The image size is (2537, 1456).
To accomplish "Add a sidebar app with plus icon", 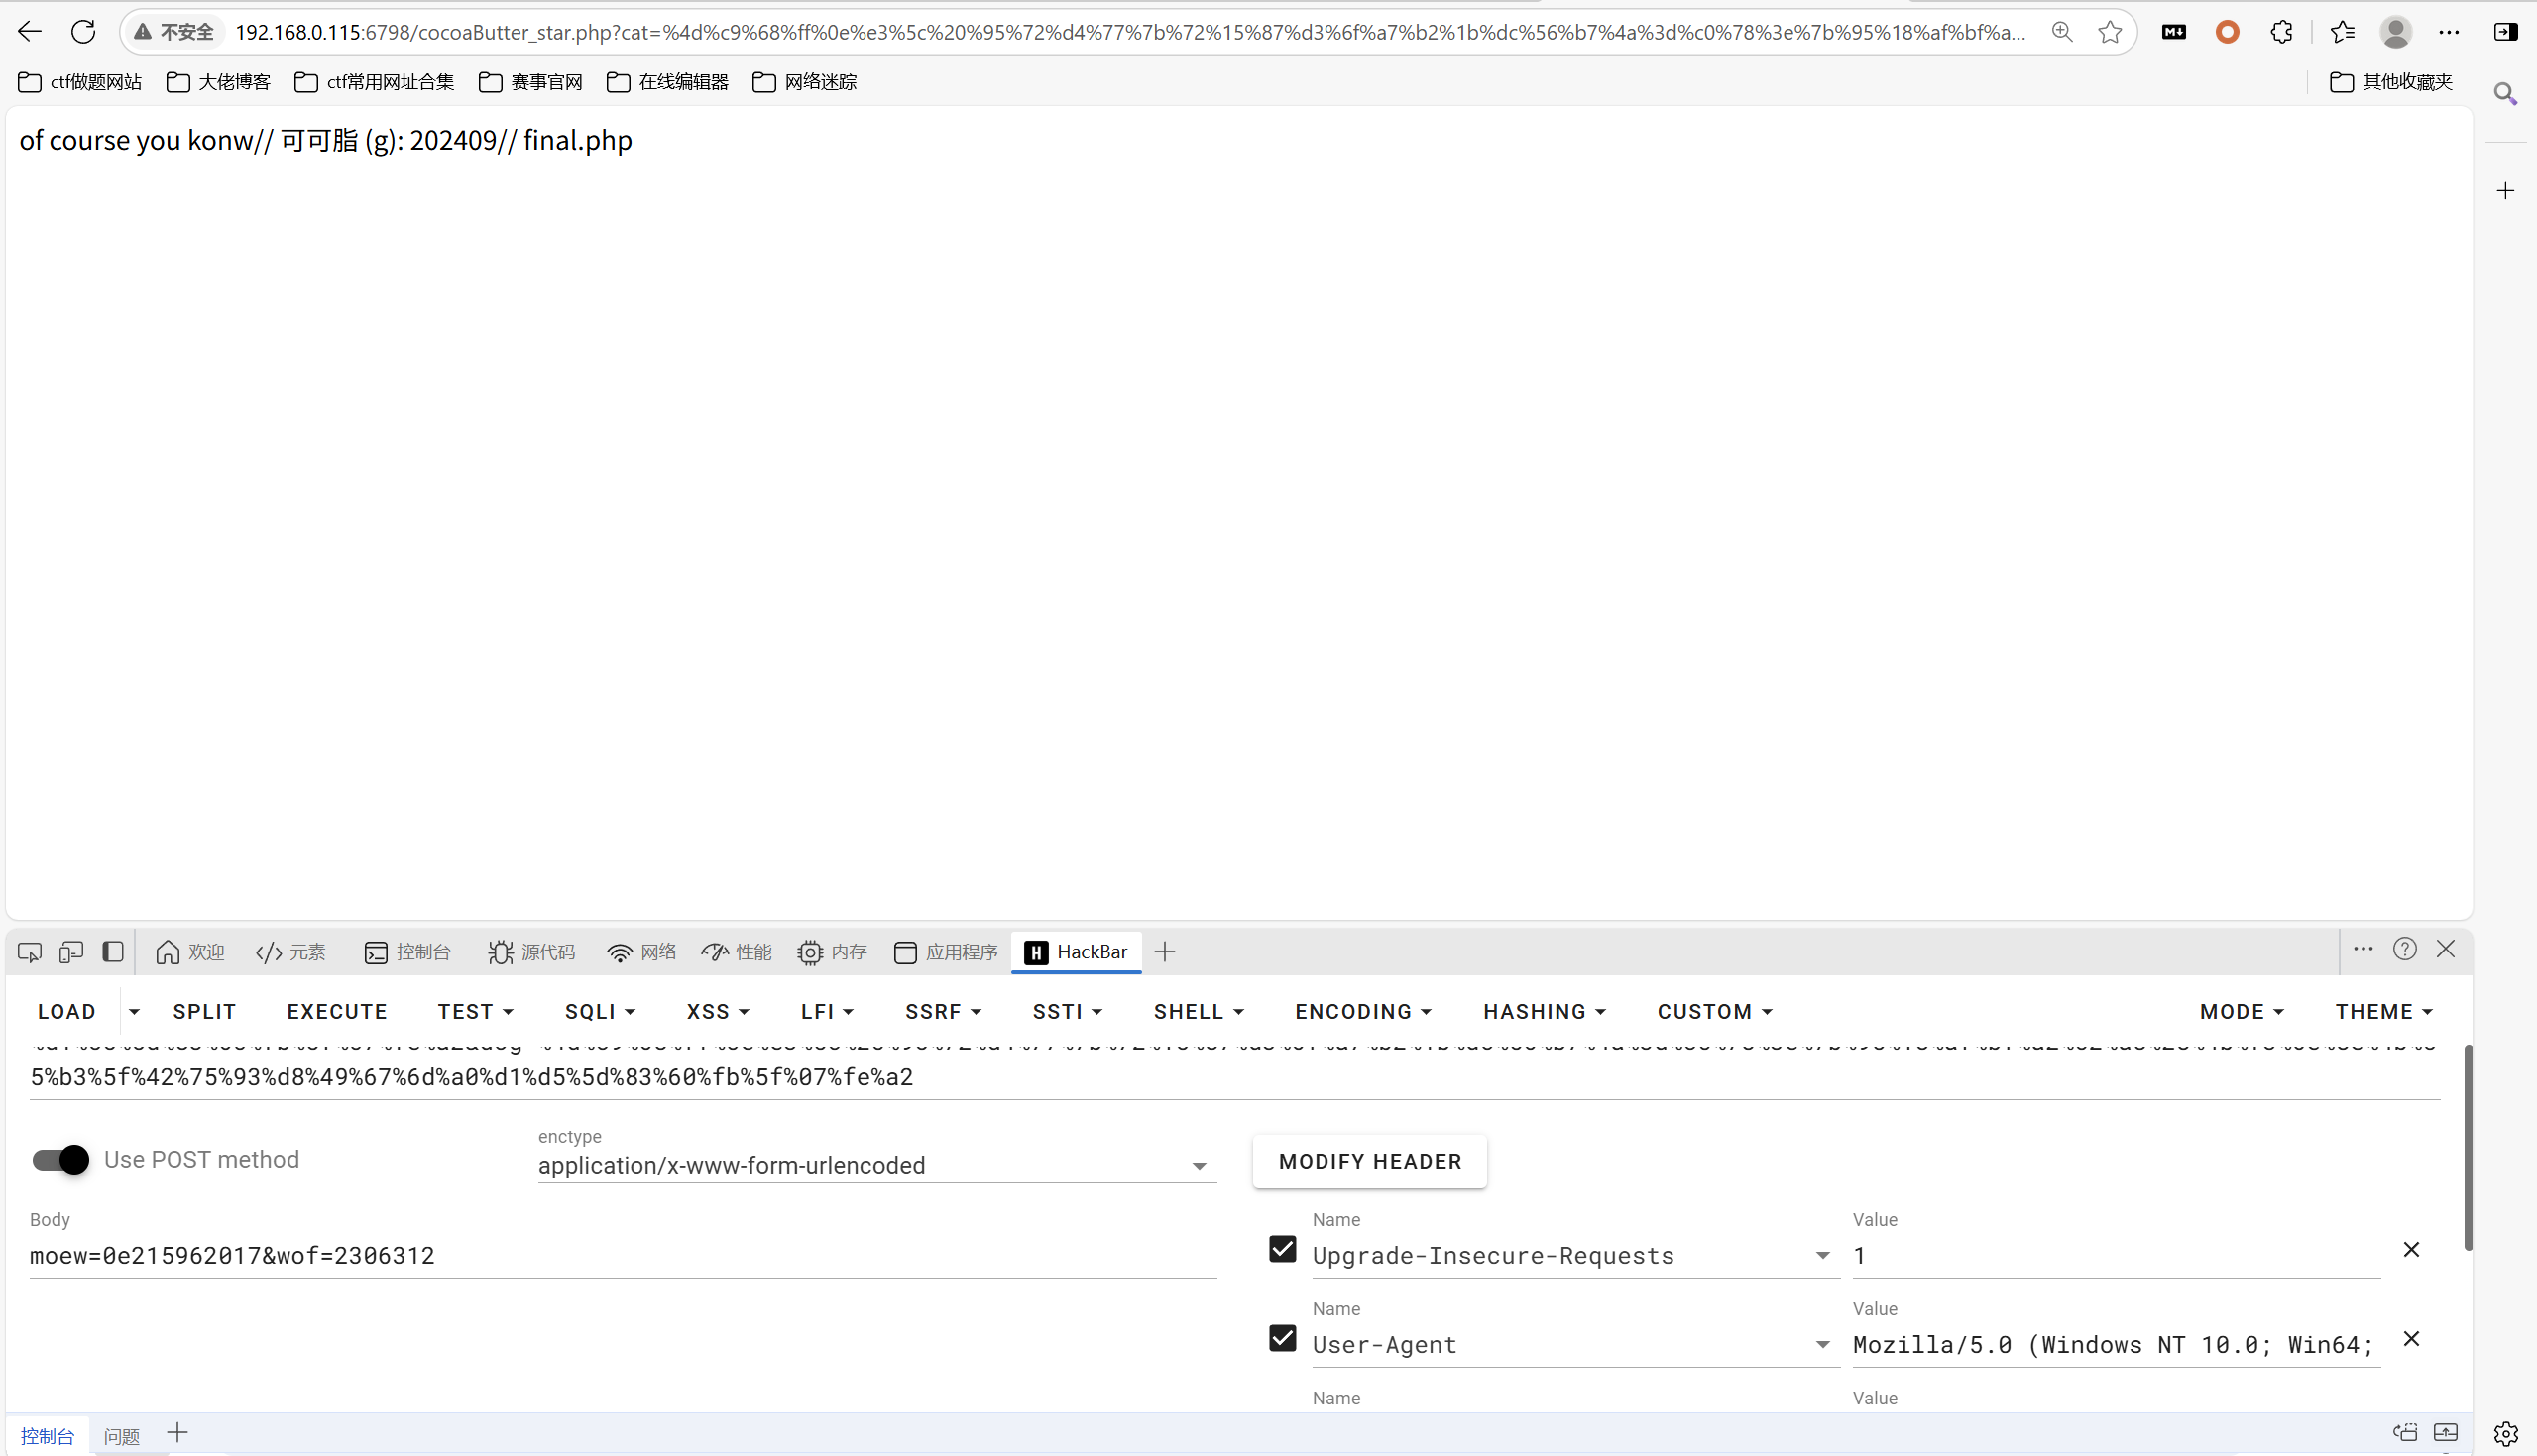I will point(2505,191).
